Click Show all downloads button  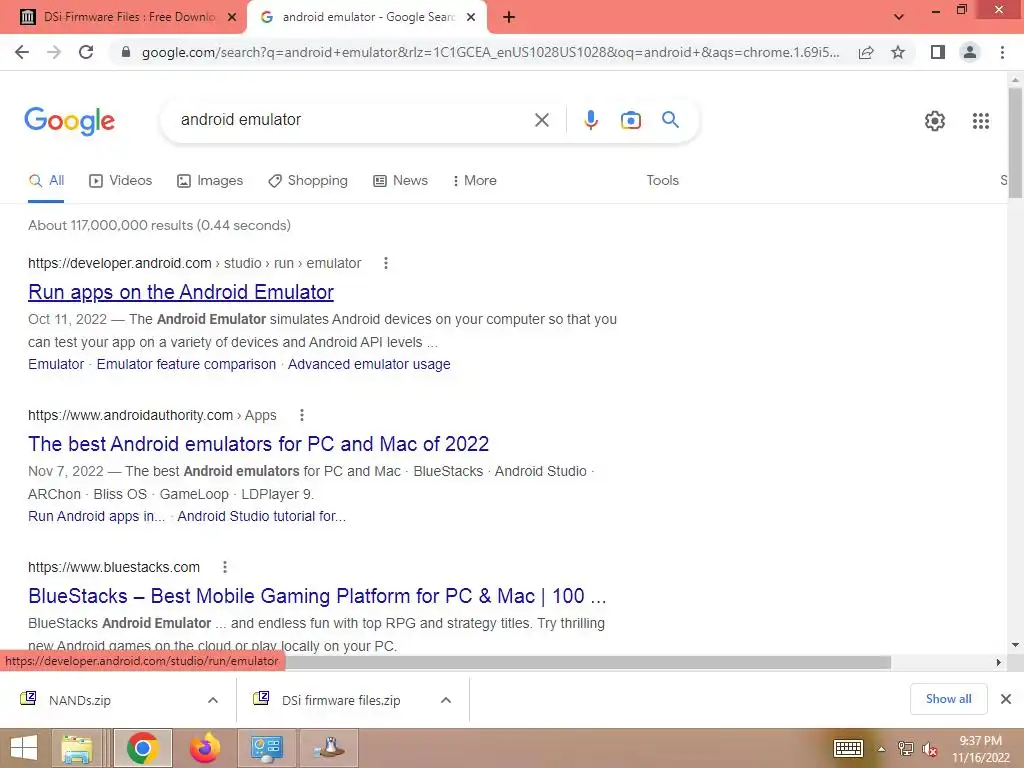[x=948, y=699]
